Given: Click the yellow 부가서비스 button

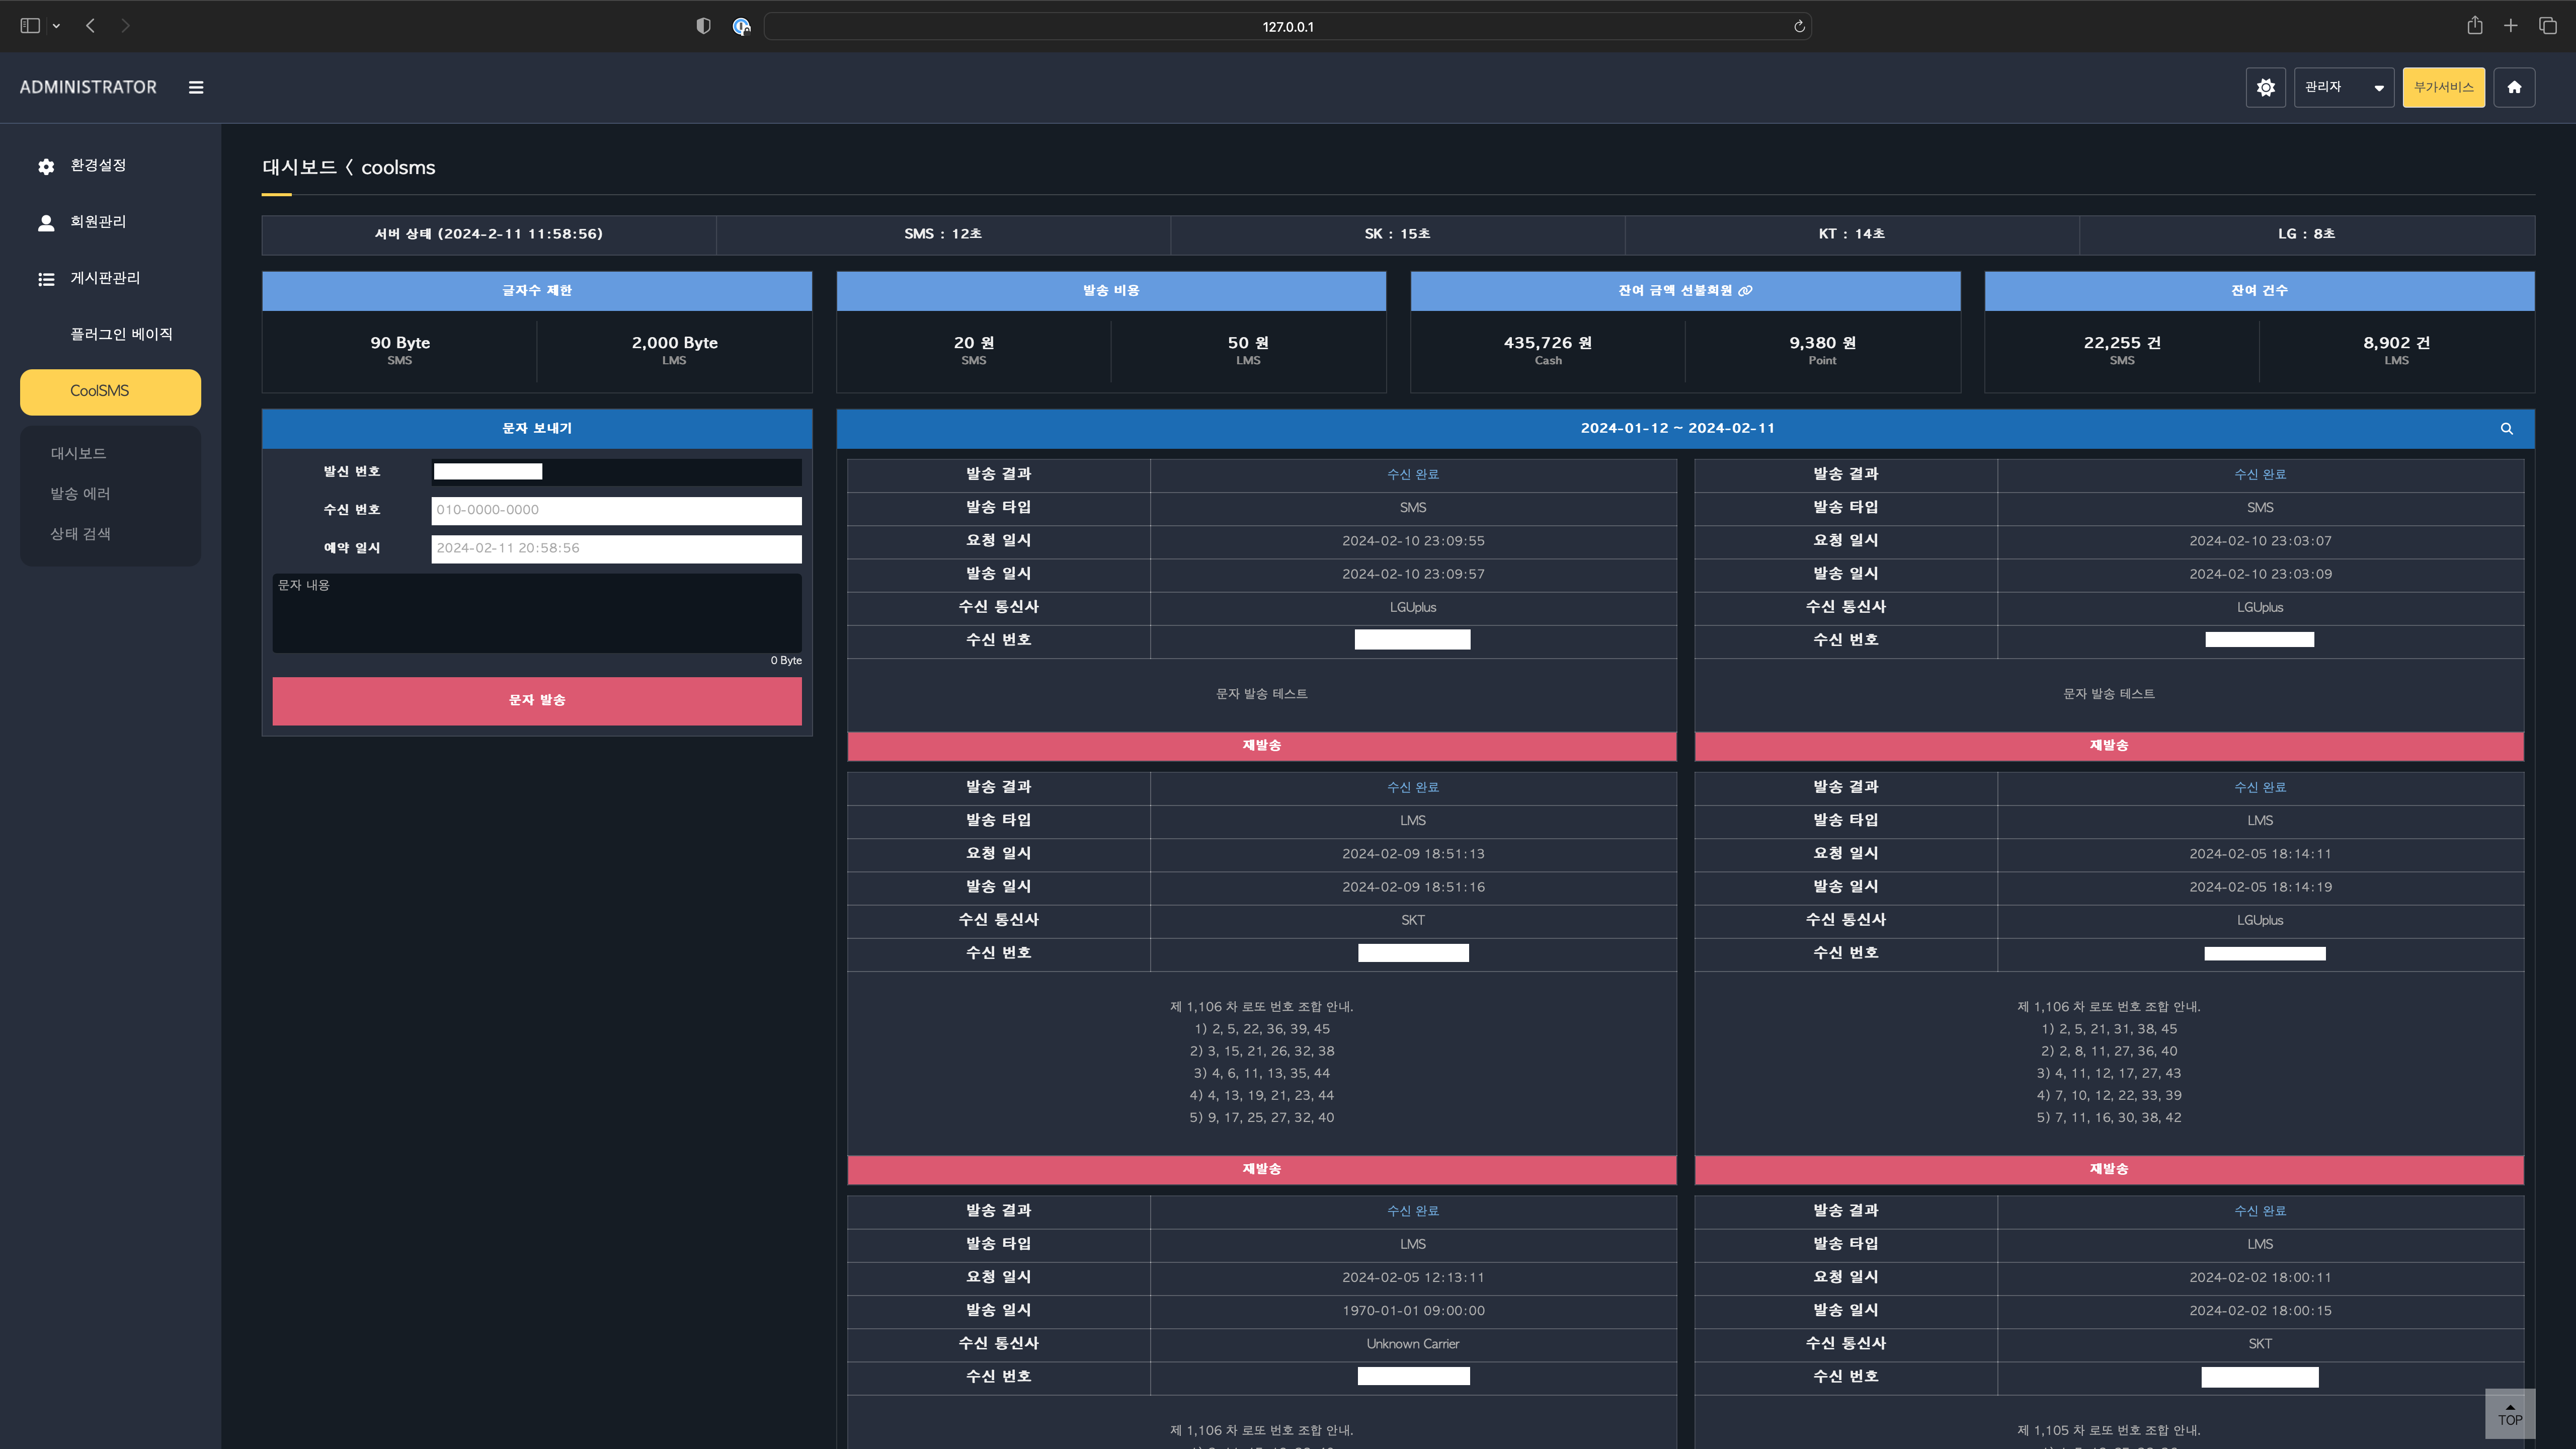Looking at the screenshot, I should [x=2443, y=88].
